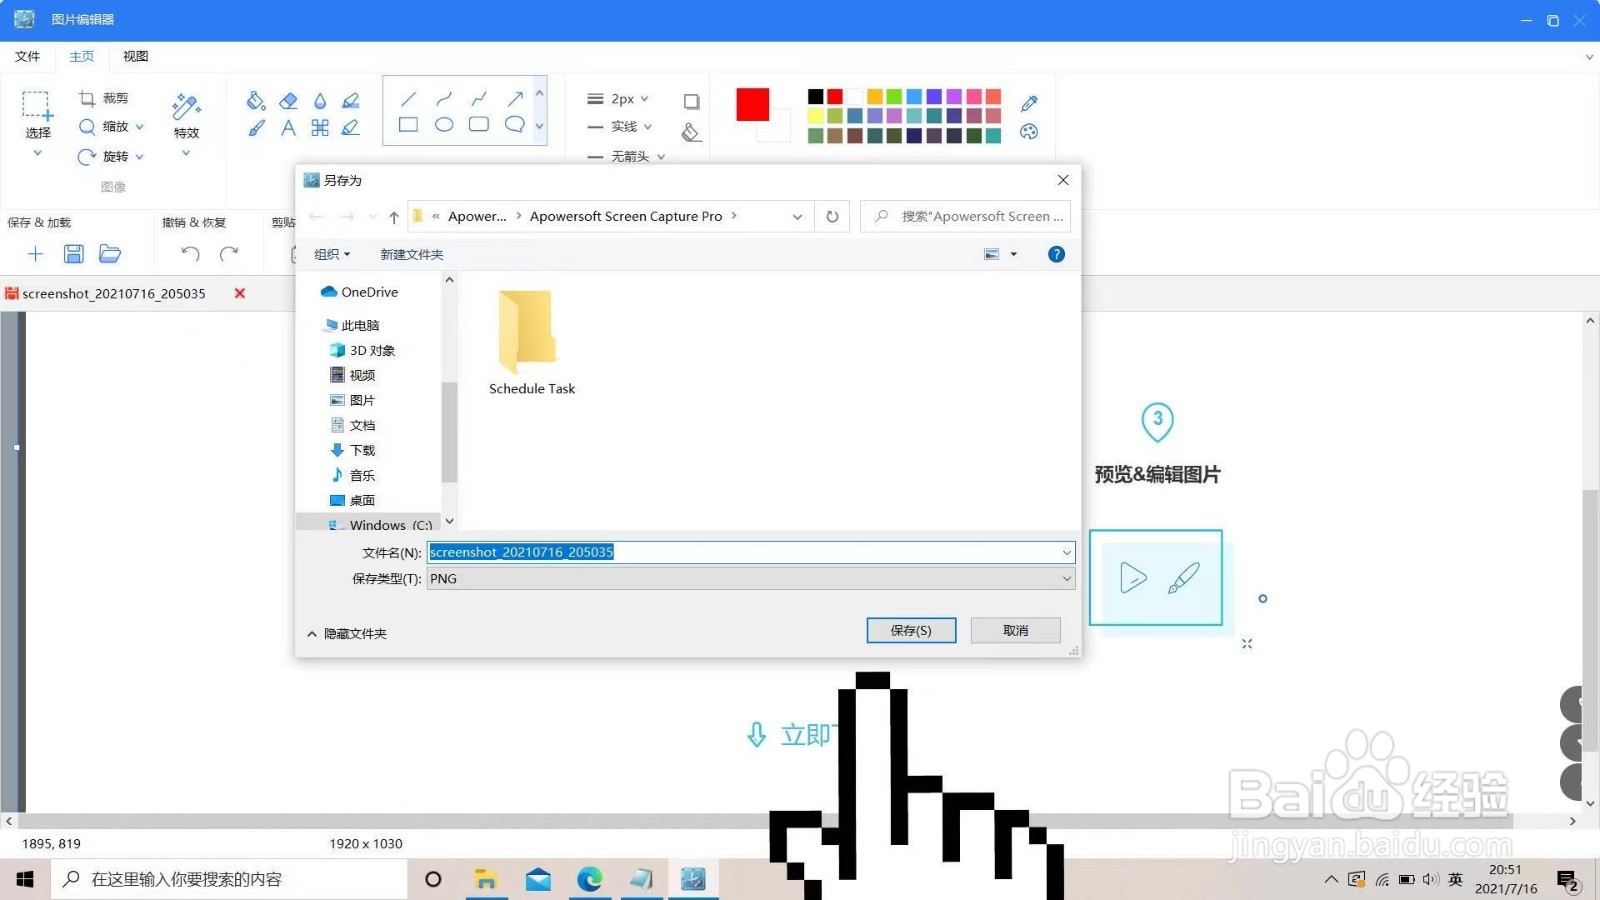
Task: Choose the speech bubble shape
Action: tap(515, 125)
